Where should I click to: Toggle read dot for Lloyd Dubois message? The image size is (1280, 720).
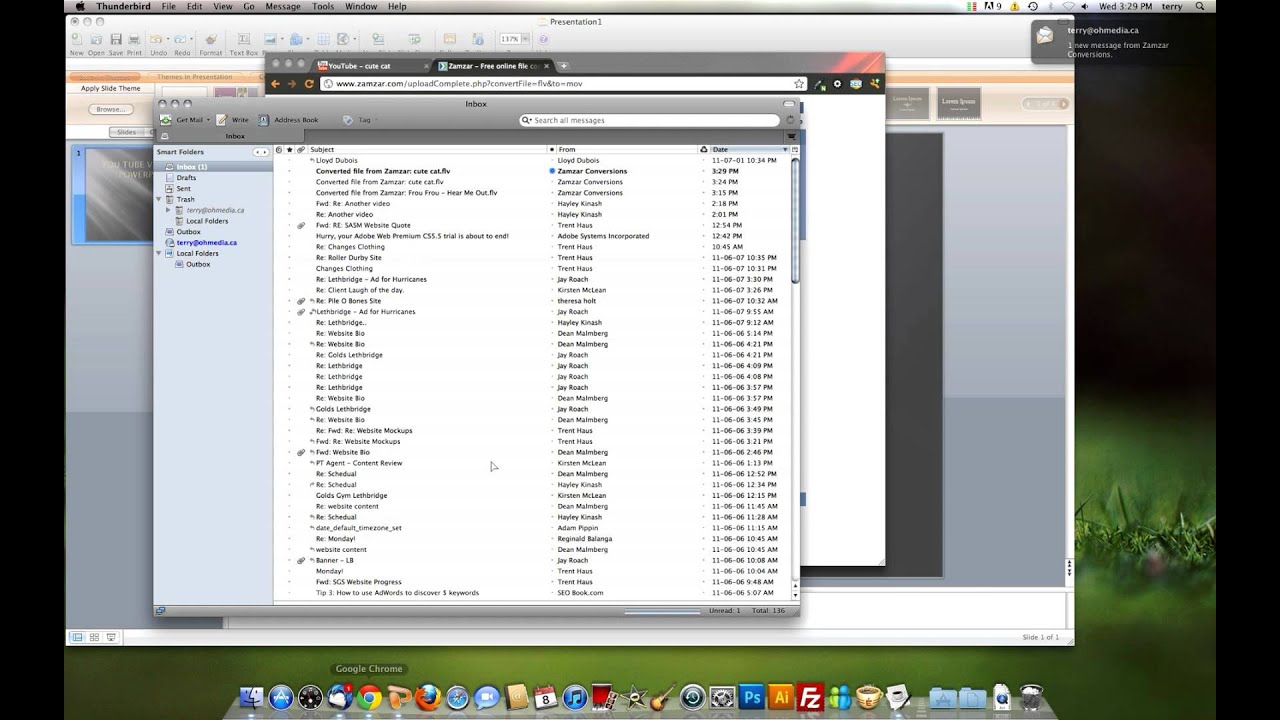(x=552, y=160)
